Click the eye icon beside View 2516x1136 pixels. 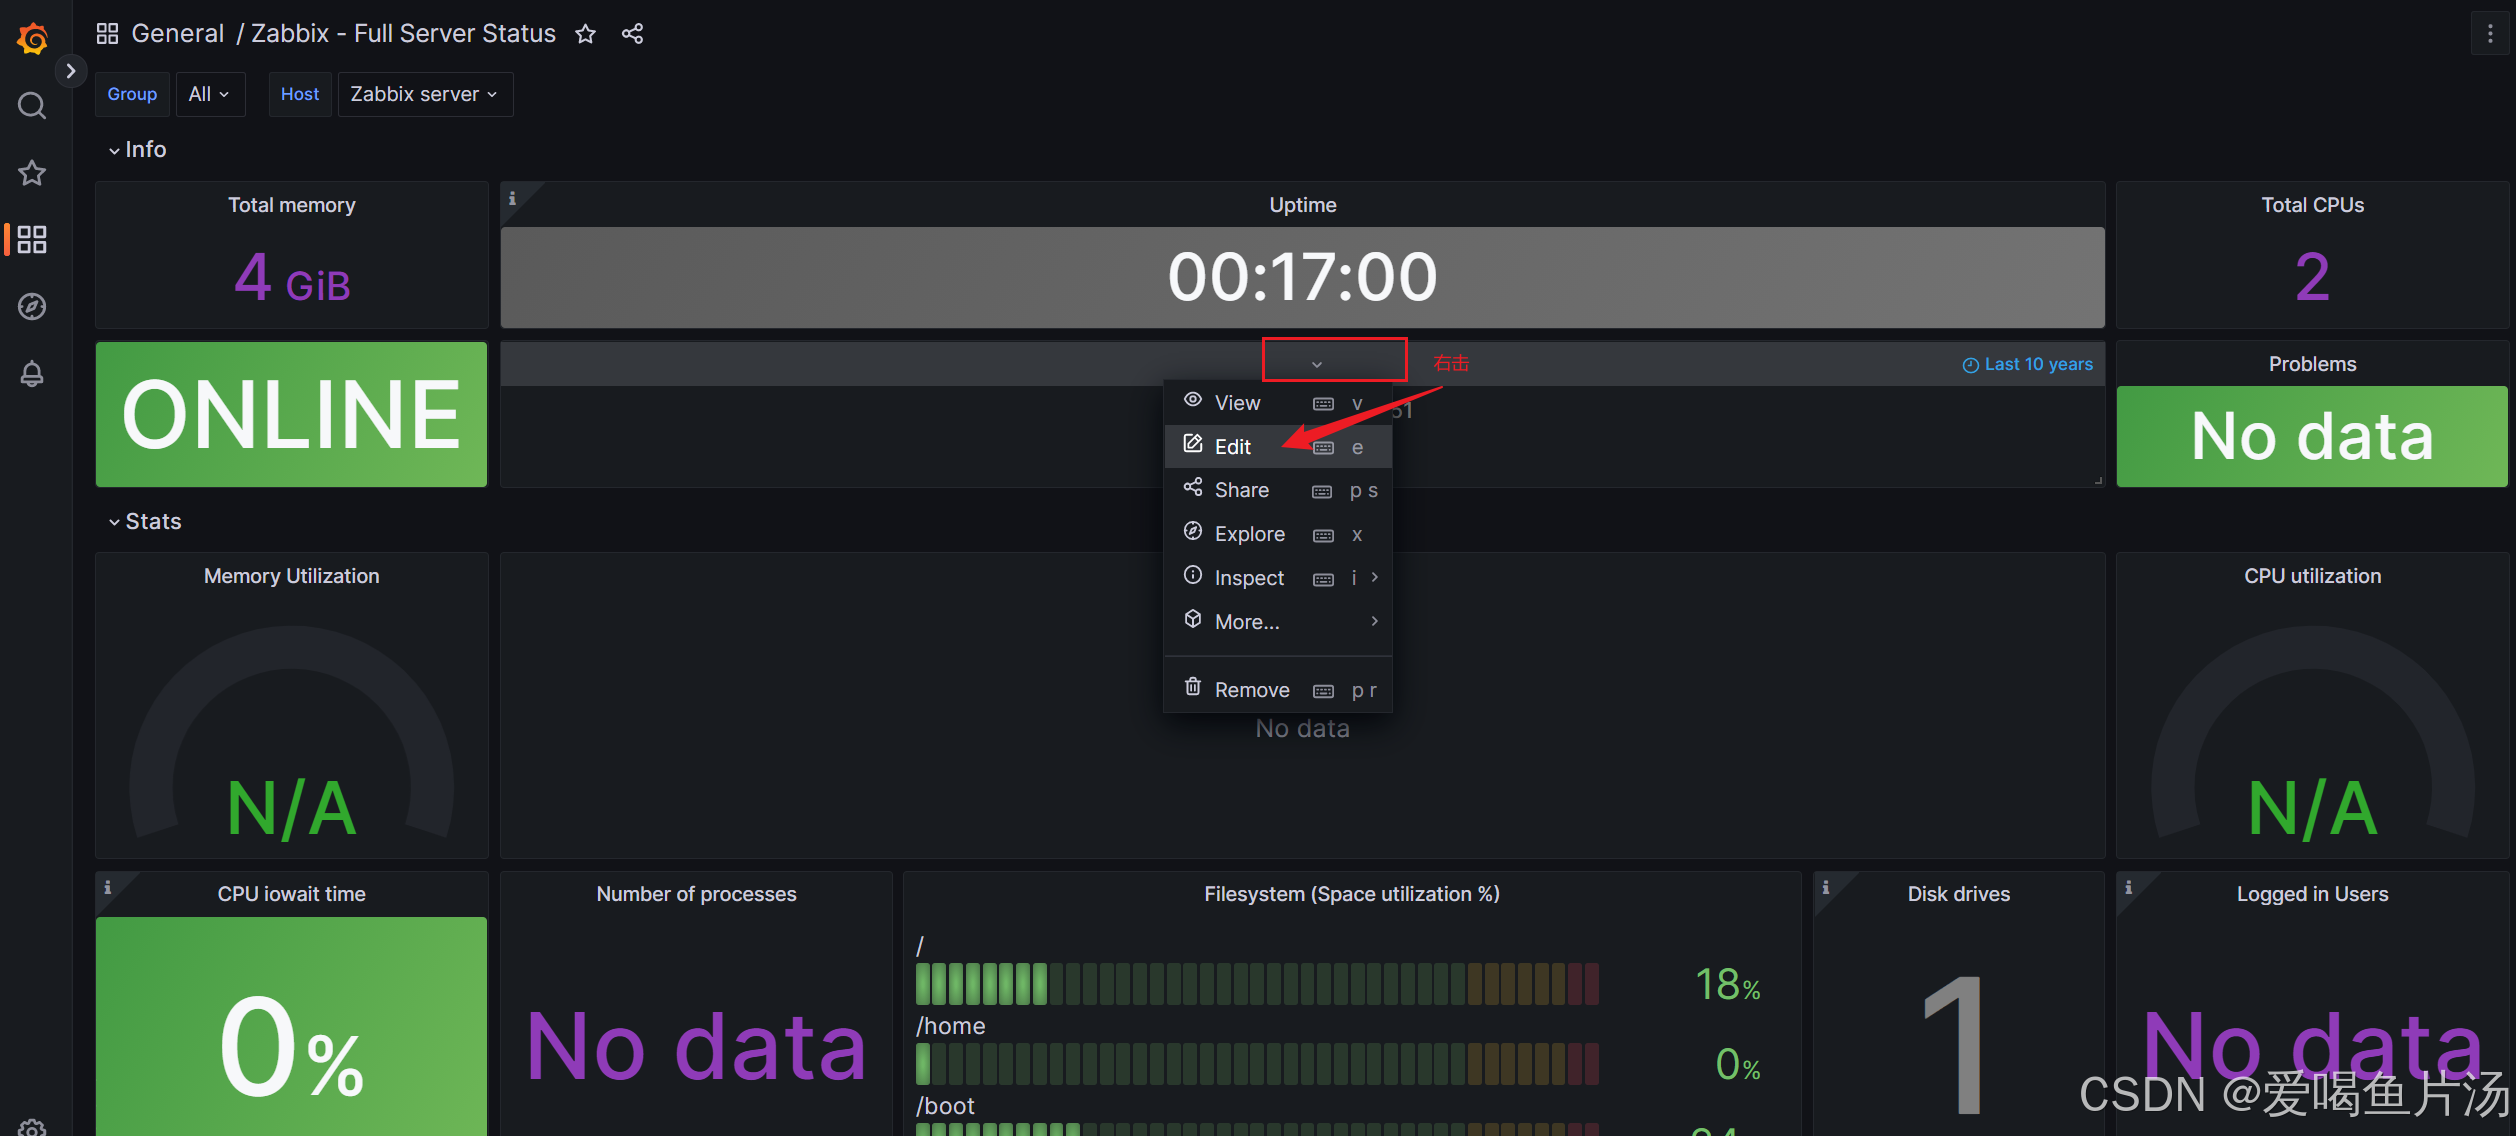(x=1193, y=400)
